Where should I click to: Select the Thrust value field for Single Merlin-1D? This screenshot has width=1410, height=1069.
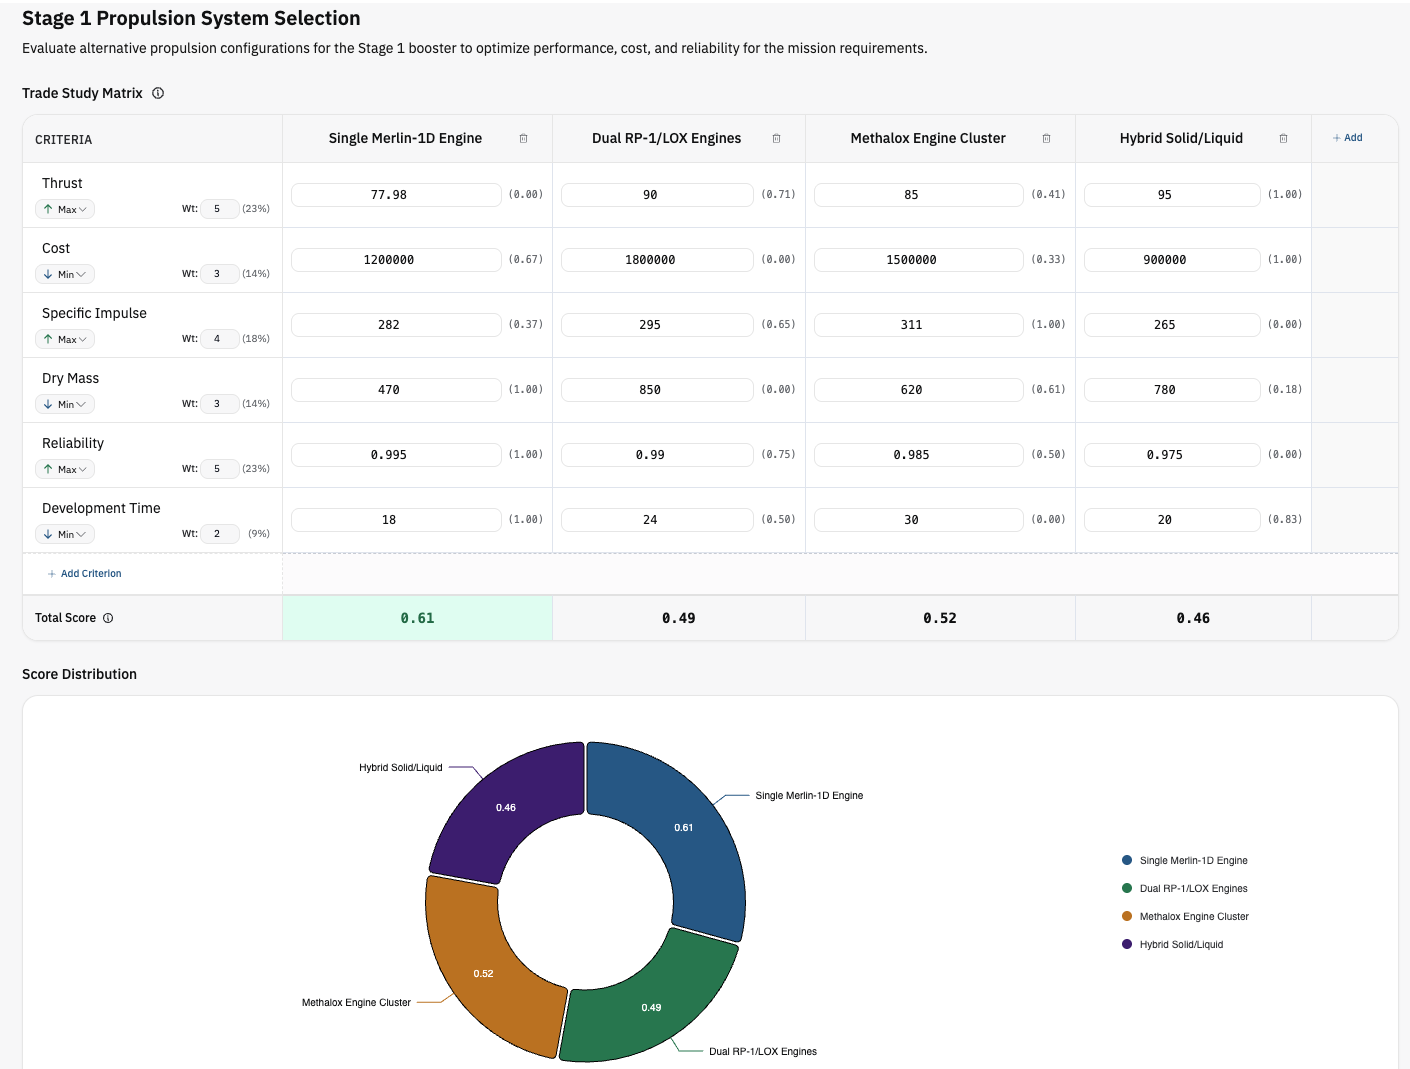396,194
